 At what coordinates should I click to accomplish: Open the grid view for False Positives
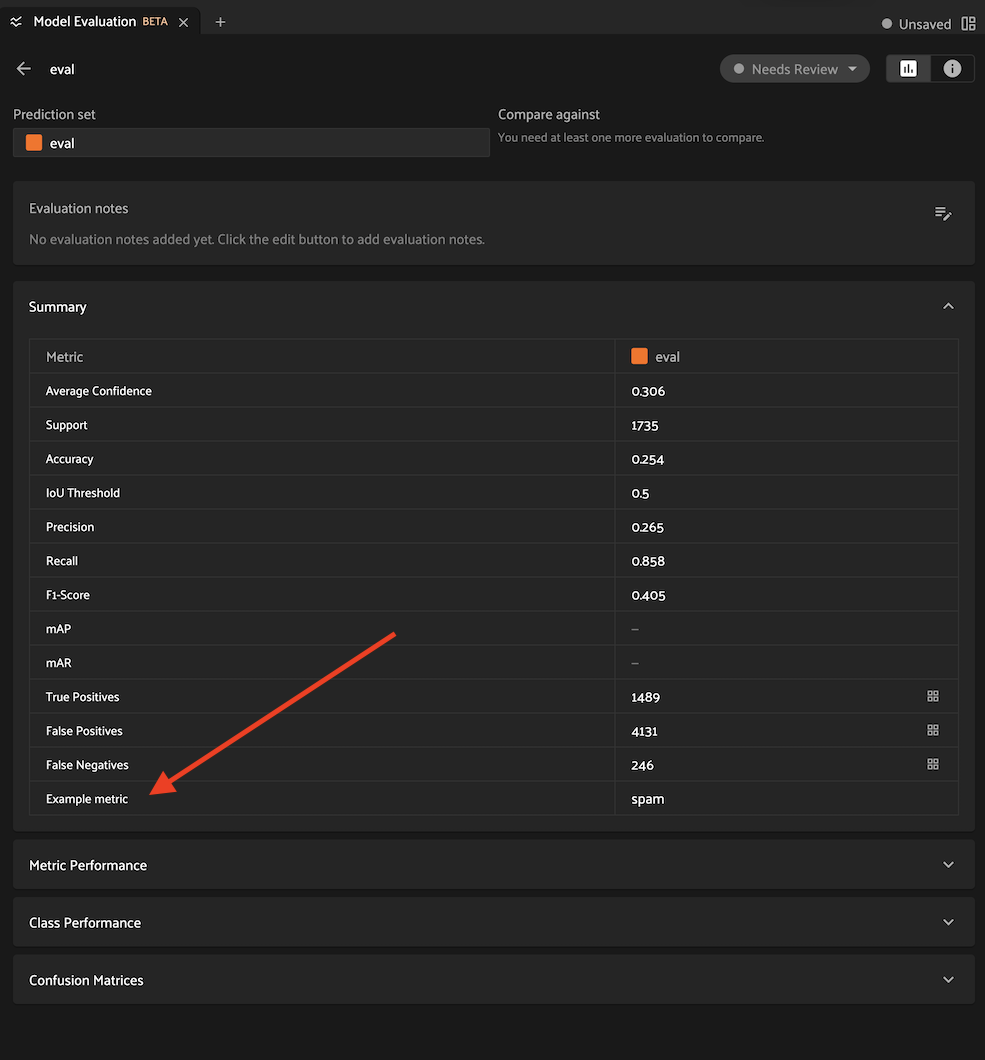(932, 730)
